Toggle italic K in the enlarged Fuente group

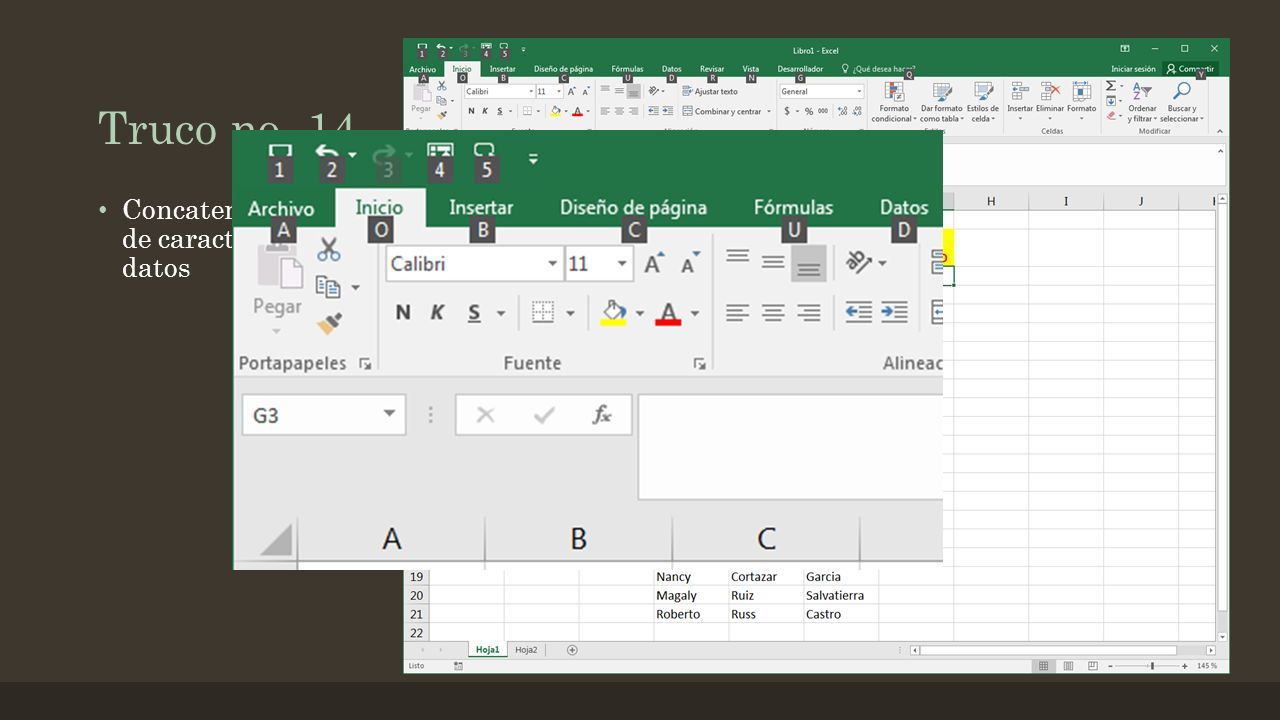[437, 312]
